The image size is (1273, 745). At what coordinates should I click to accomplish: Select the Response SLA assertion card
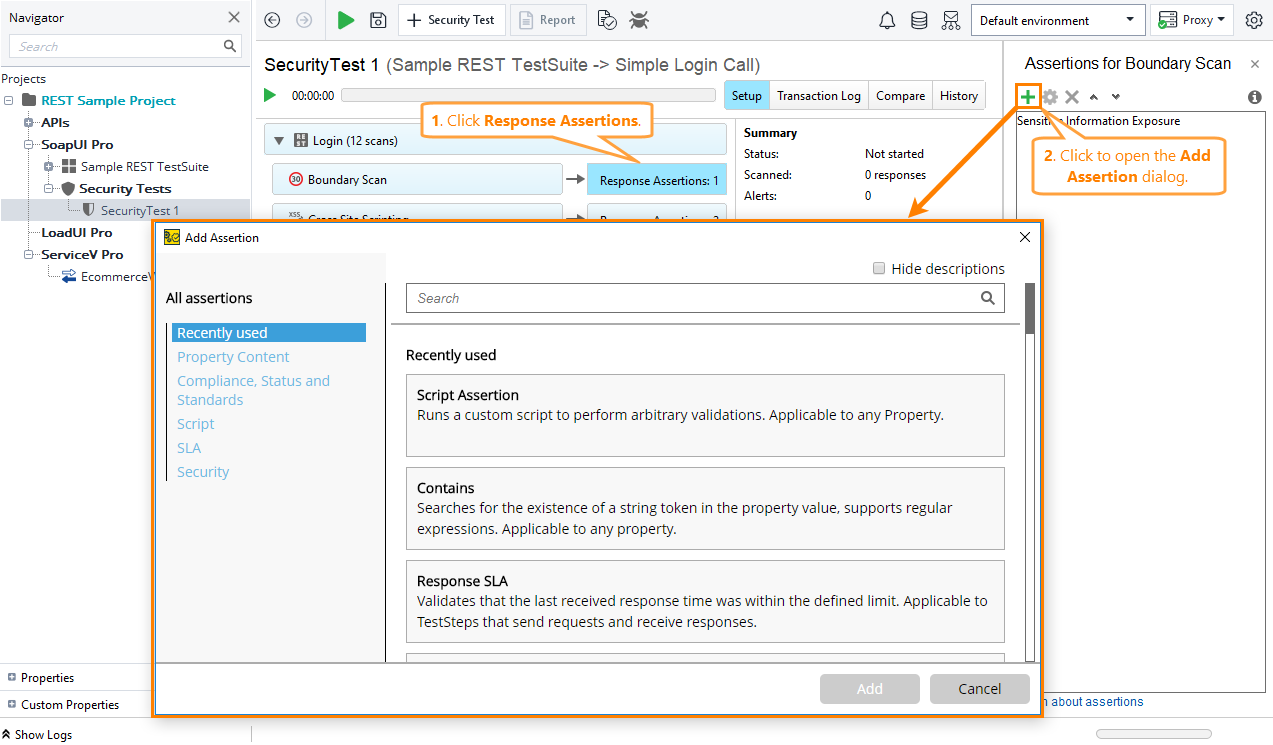705,601
